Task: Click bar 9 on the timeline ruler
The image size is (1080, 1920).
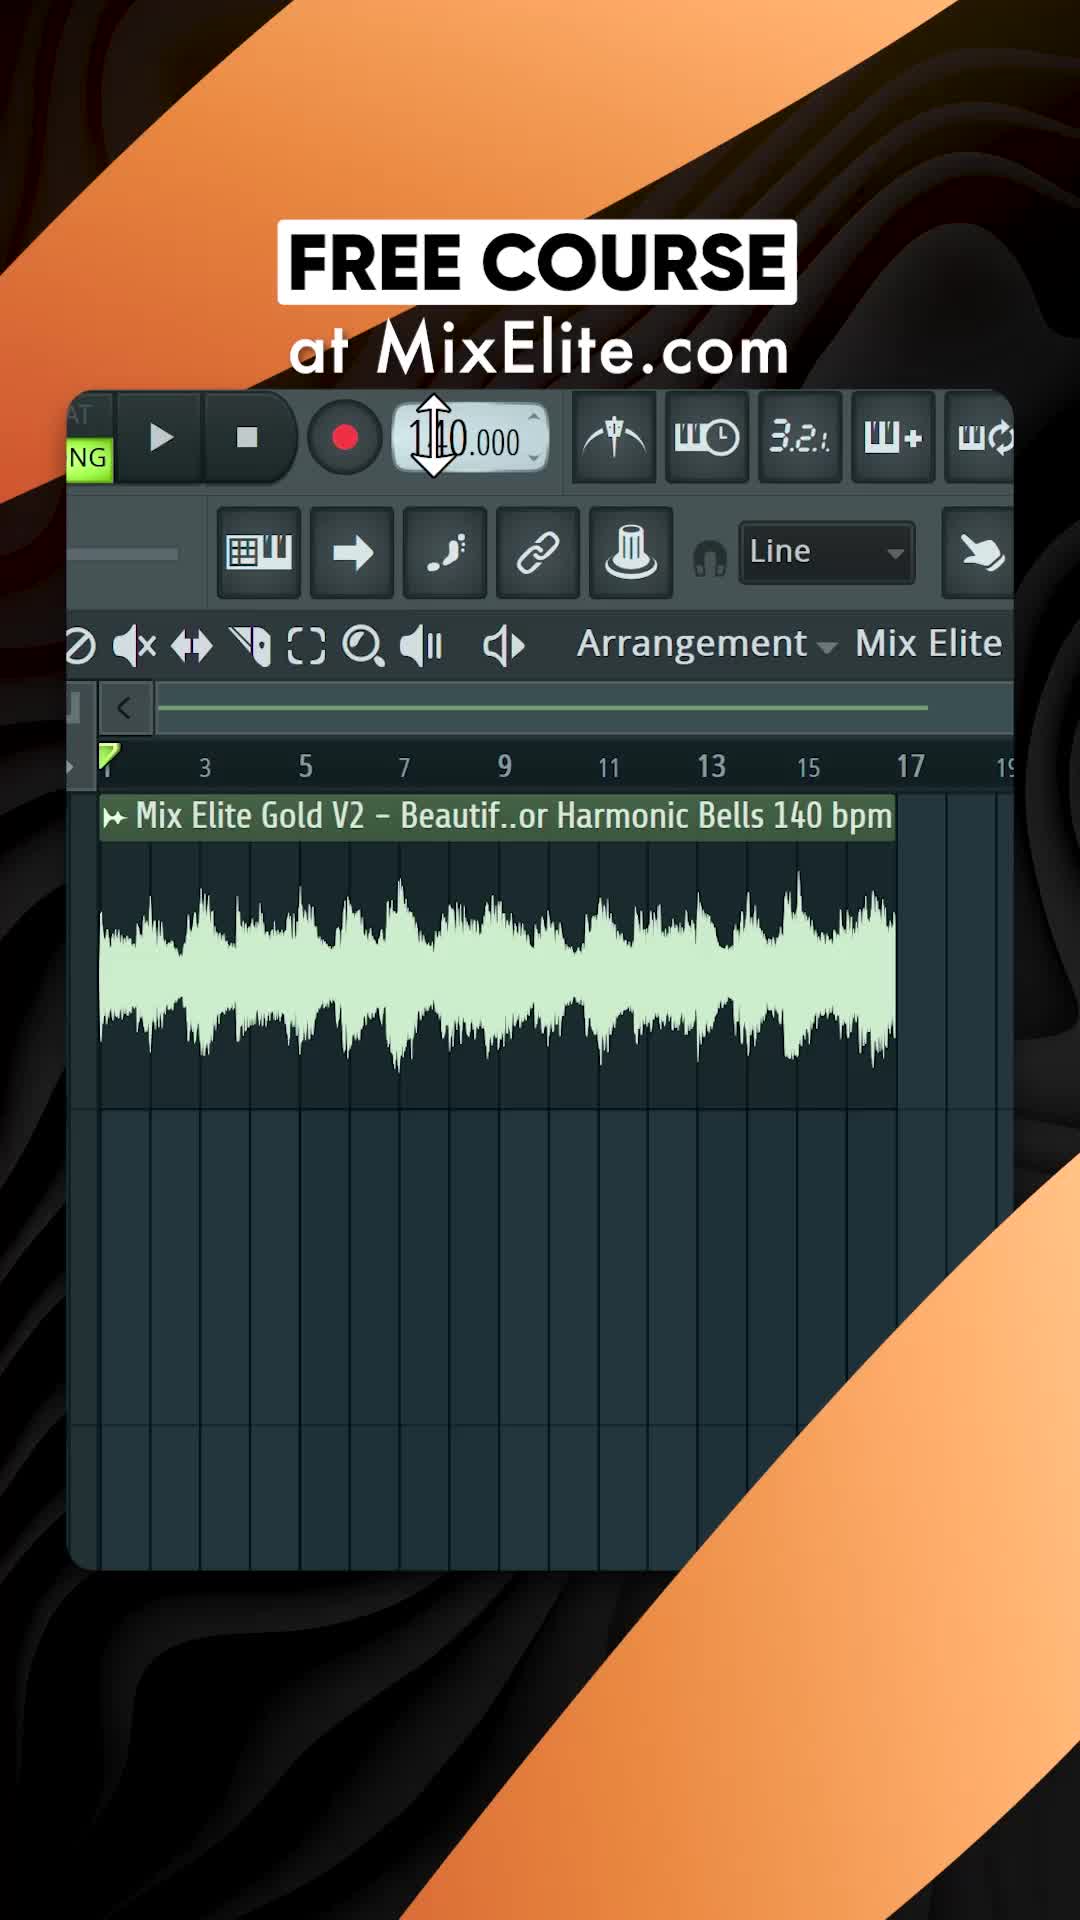Action: (x=505, y=767)
